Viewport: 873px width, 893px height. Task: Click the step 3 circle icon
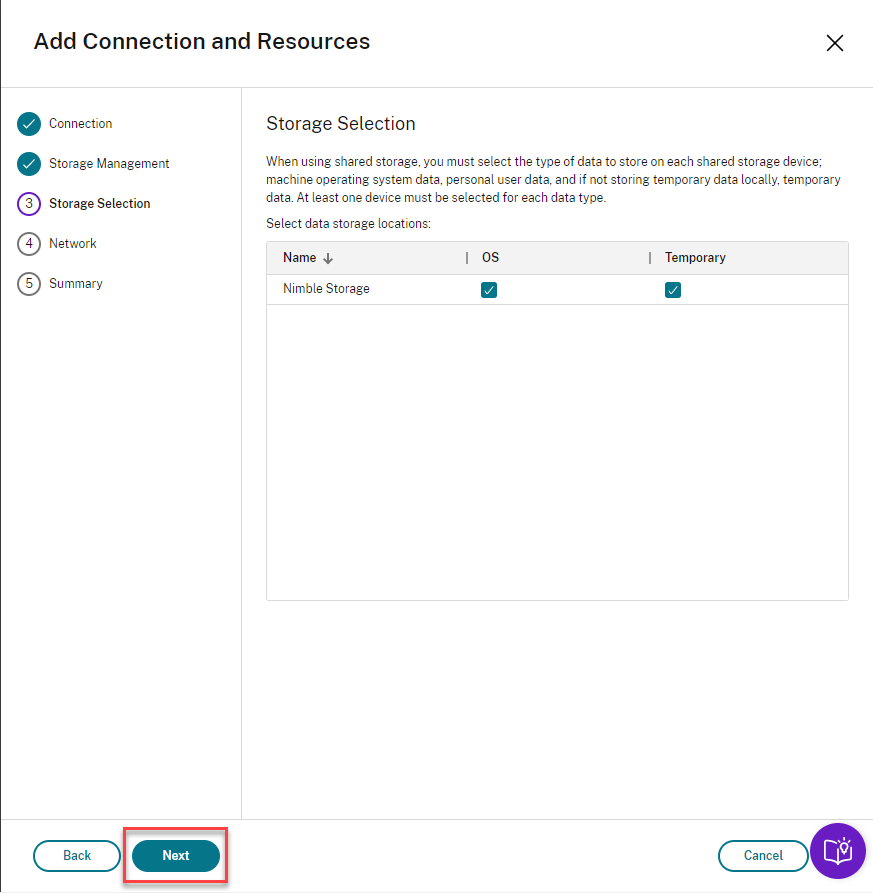[x=29, y=204]
